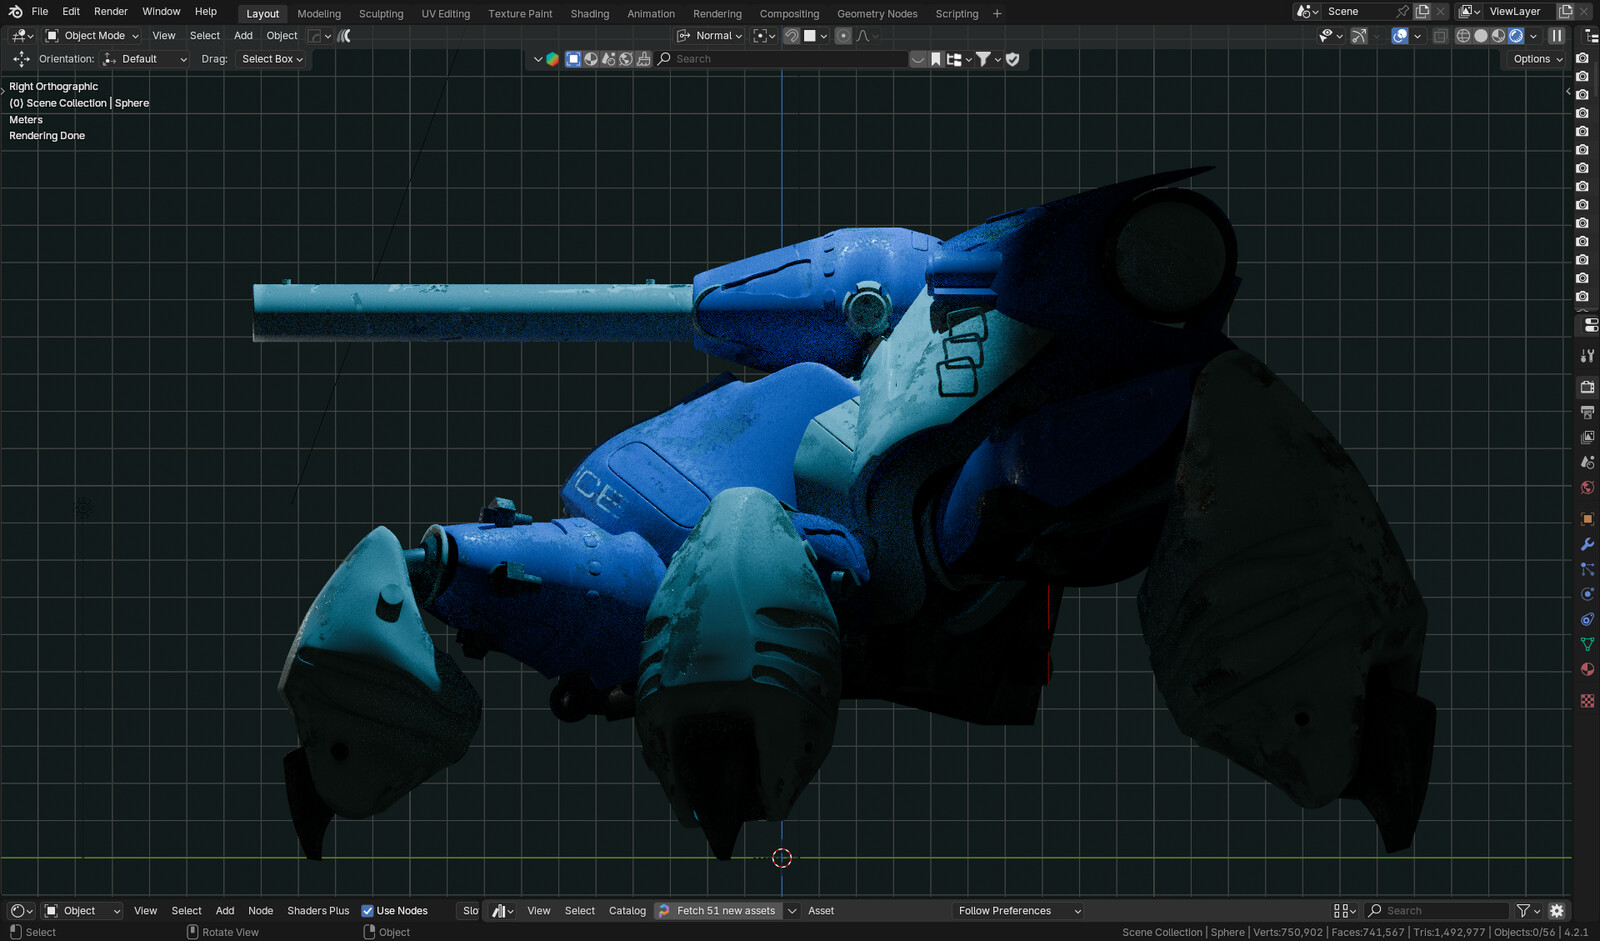The image size is (1600, 941).
Task: Add a new view layer icon
Action: tap(1565, 11)
